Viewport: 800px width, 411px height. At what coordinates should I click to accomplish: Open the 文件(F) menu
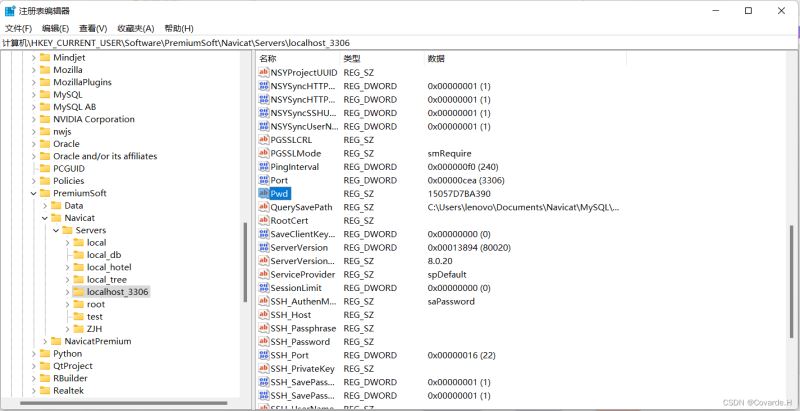pyautogui.click(x=18, y=29)
